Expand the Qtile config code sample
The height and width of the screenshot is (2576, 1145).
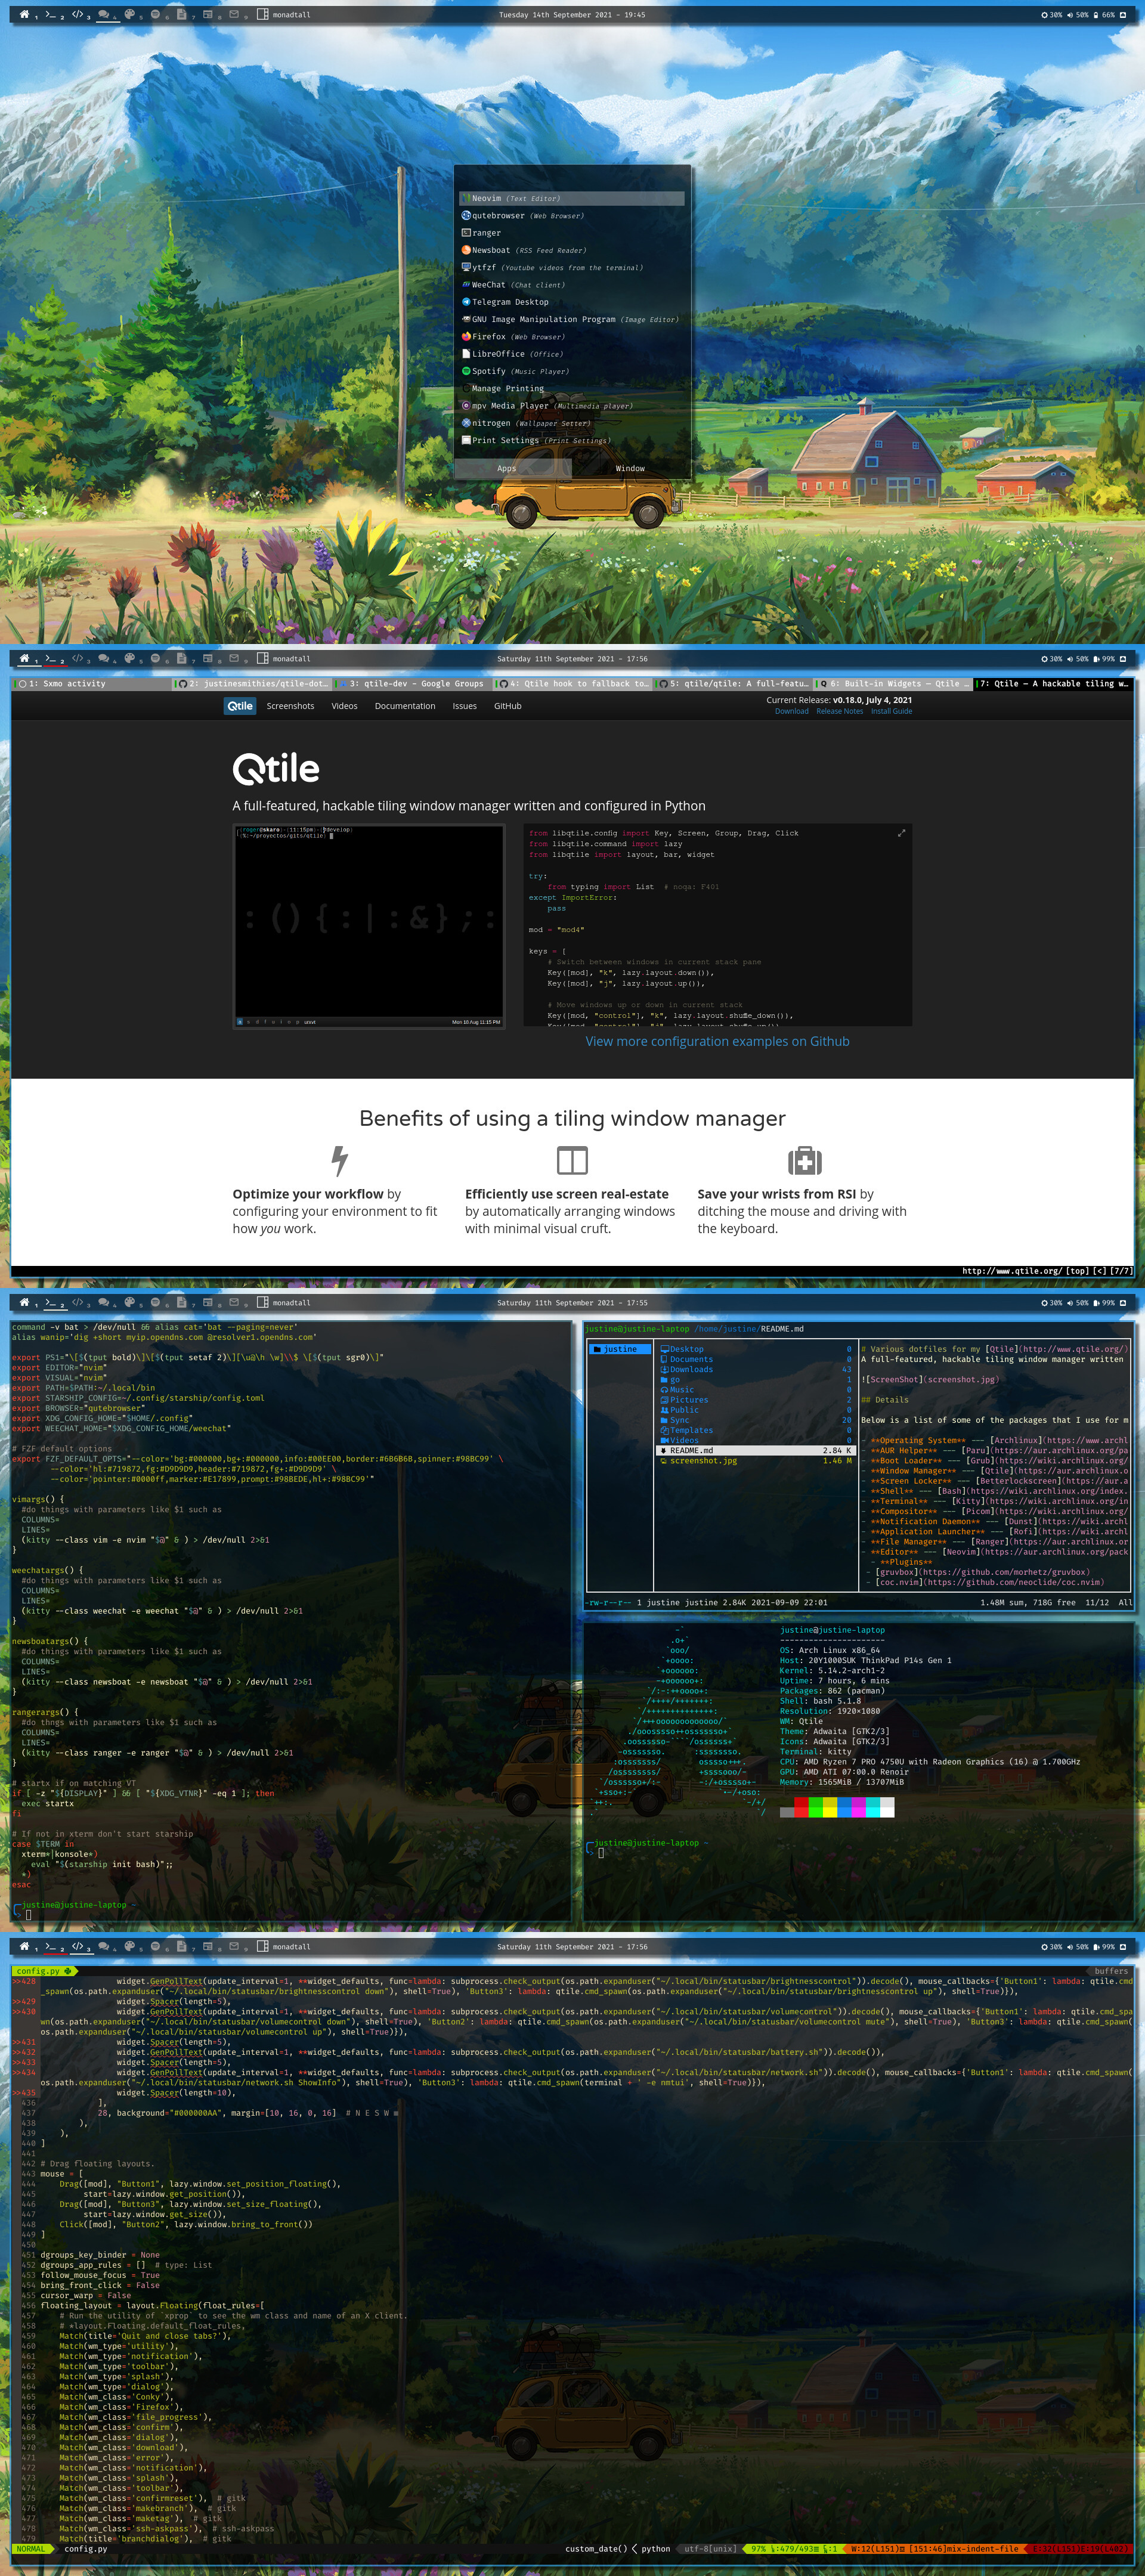(x=901, y=833)
